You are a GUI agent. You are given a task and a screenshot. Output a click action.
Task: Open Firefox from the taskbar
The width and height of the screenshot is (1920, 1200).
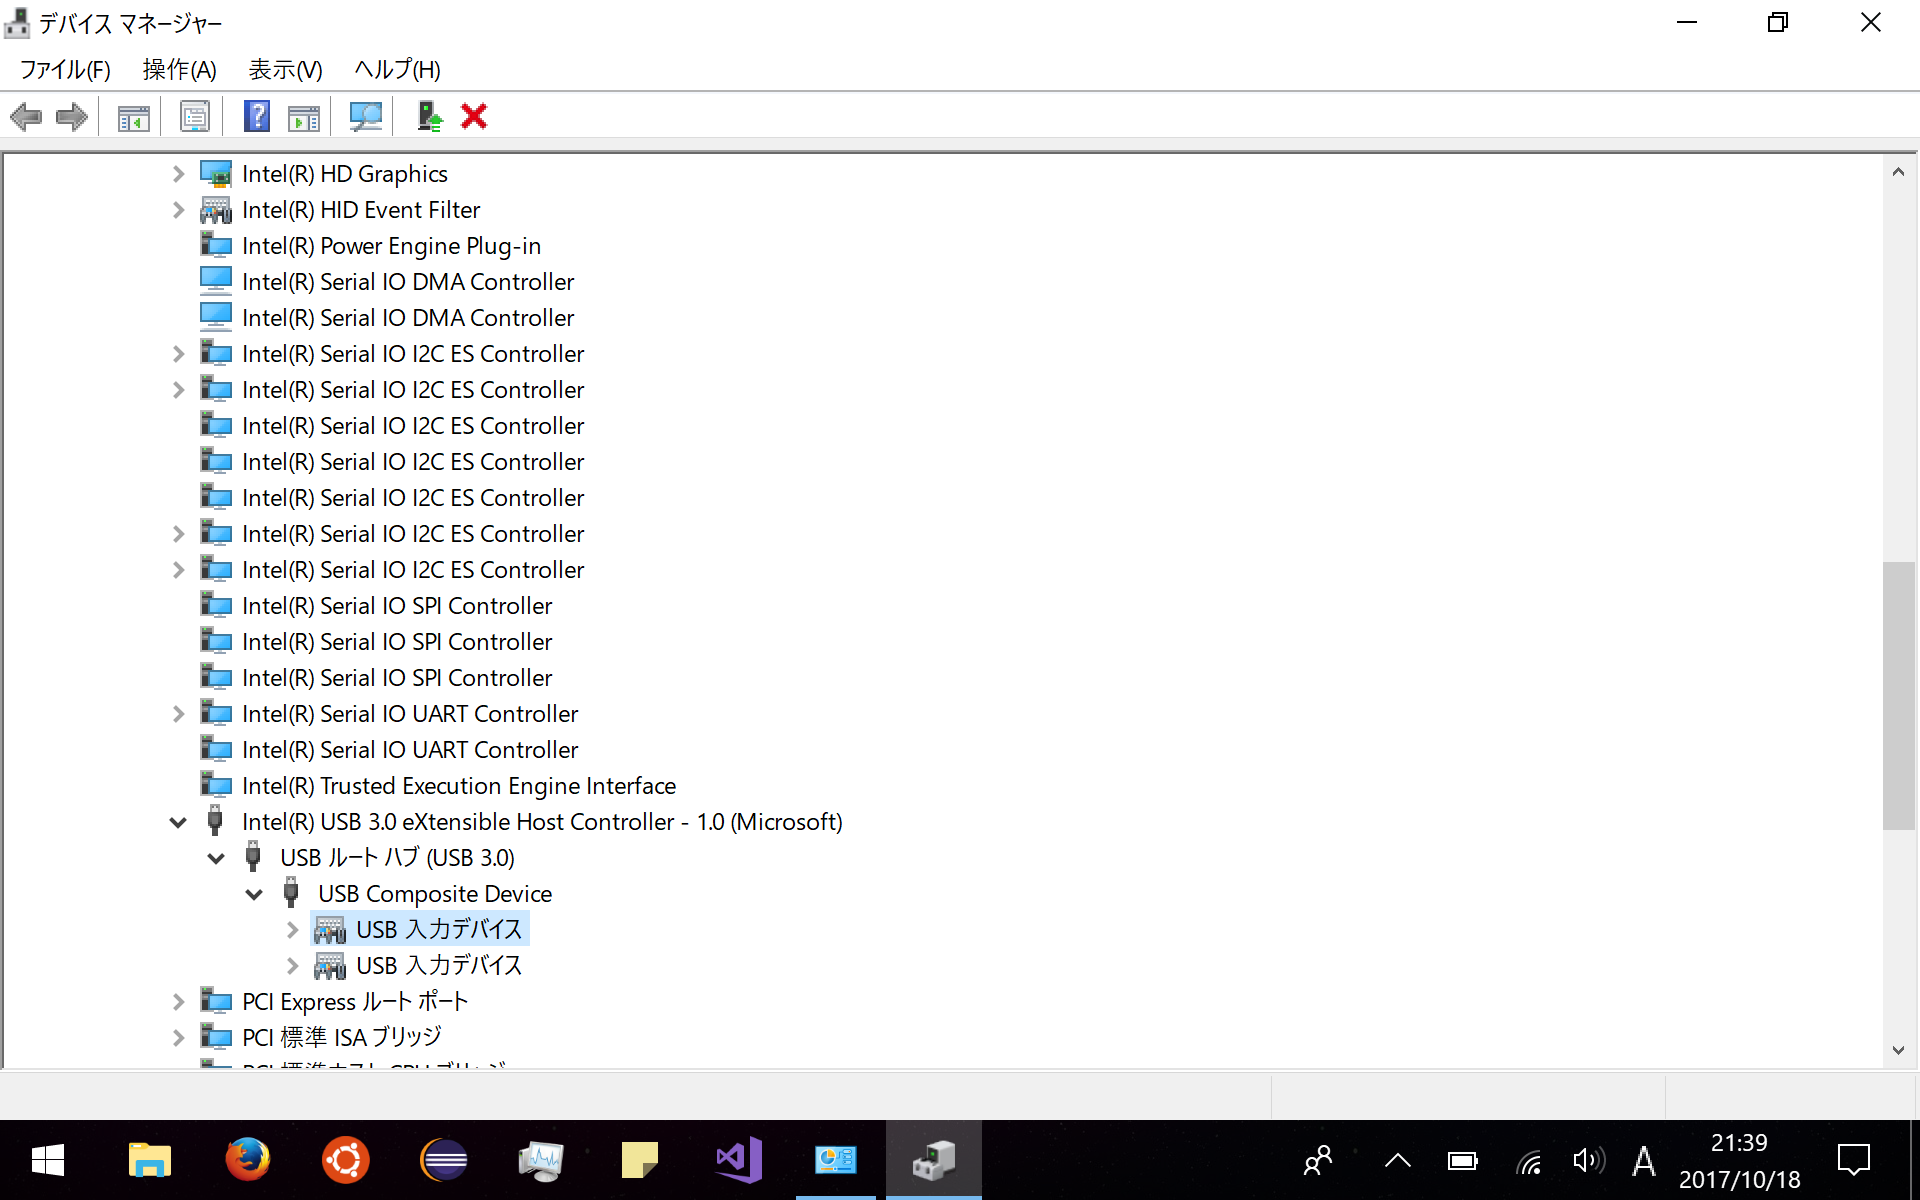[247, 1160]
